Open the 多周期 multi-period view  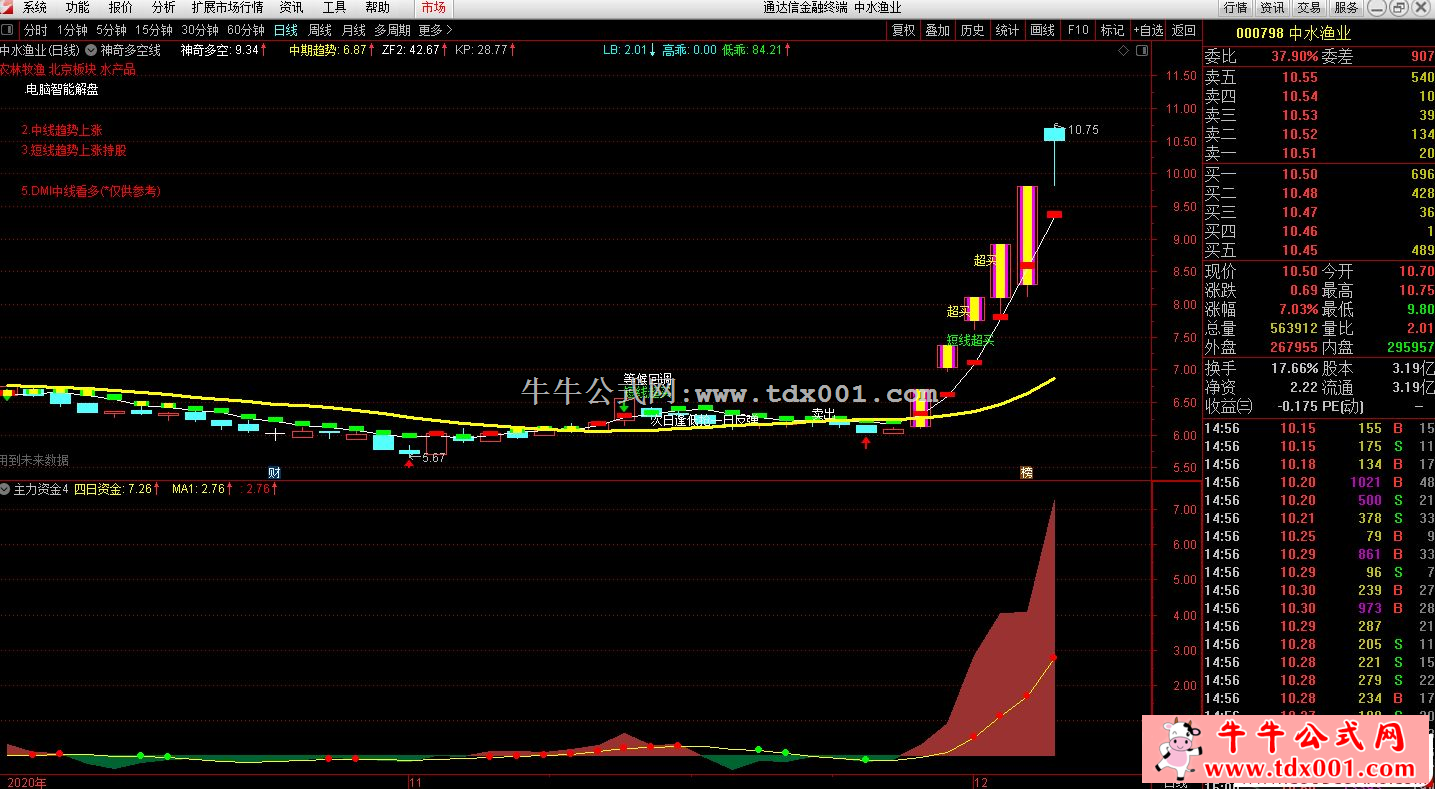(392, 30)
